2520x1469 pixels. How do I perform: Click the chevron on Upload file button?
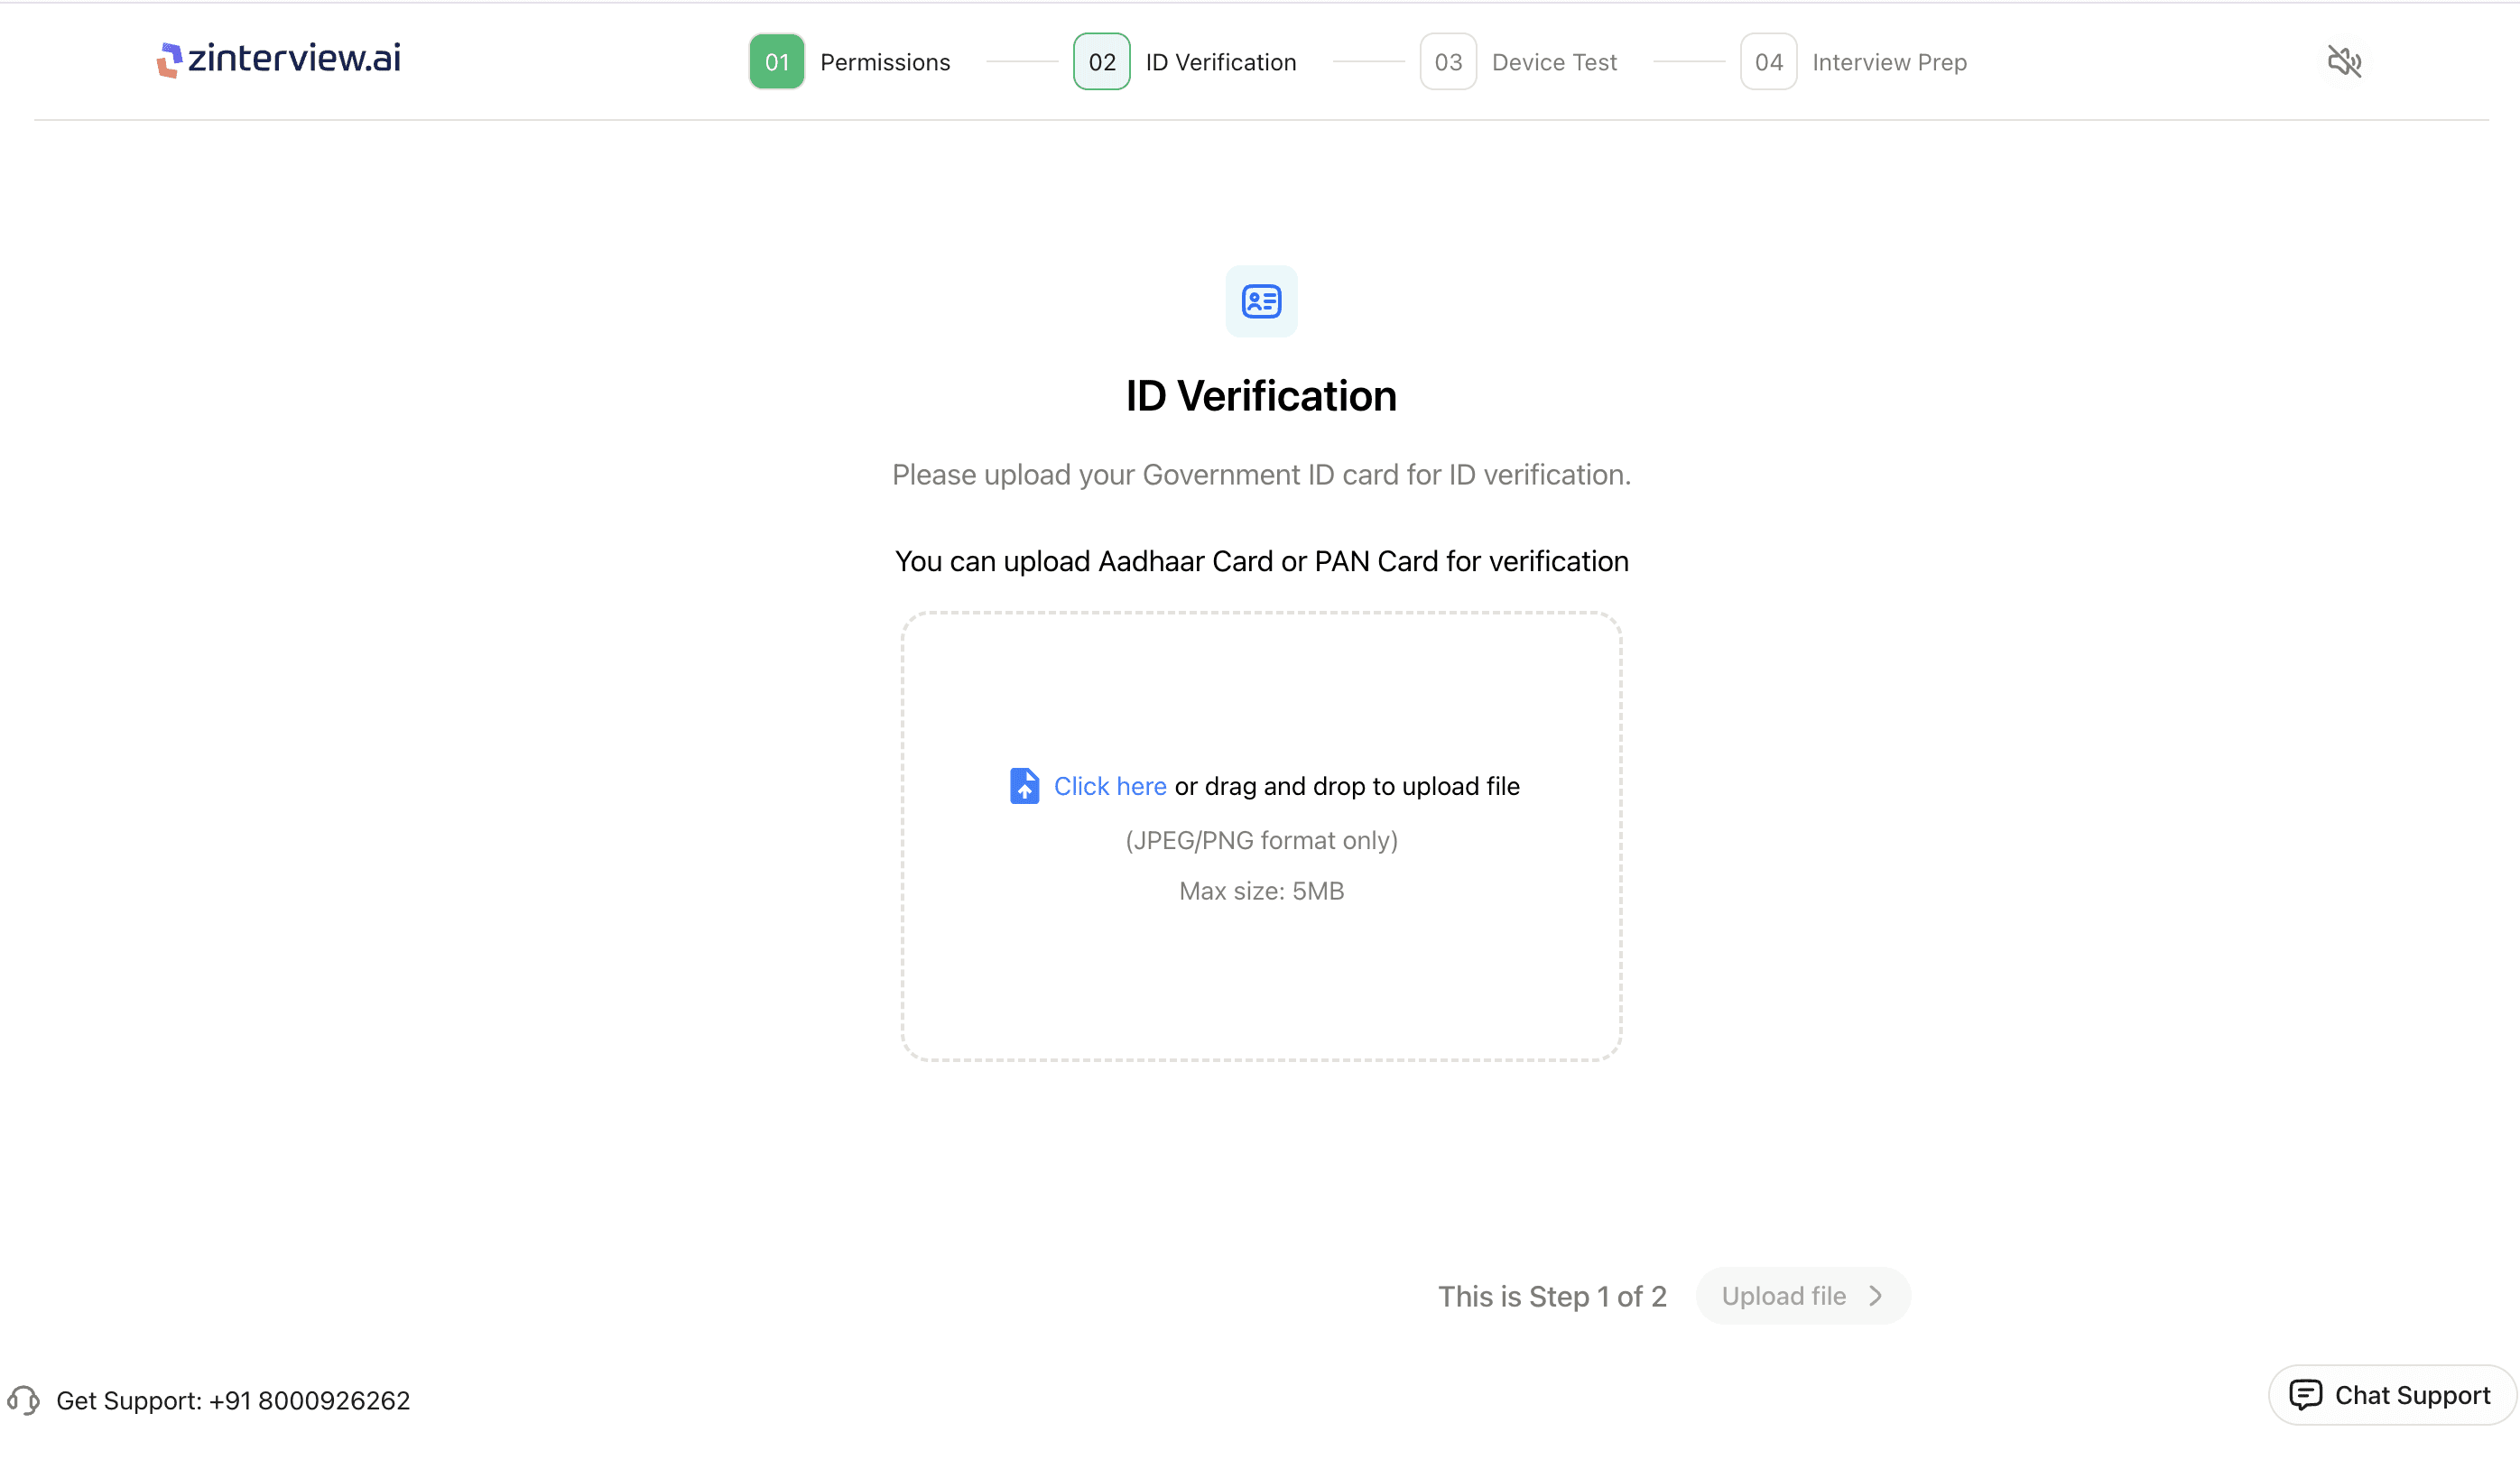coord(1875,1296)
